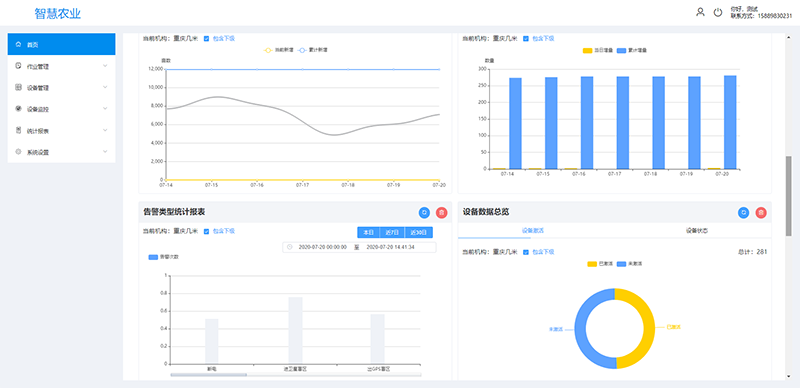Click 07-17 label on line chart axis
This screenshot has width=800, height=388.
(302, 185)
